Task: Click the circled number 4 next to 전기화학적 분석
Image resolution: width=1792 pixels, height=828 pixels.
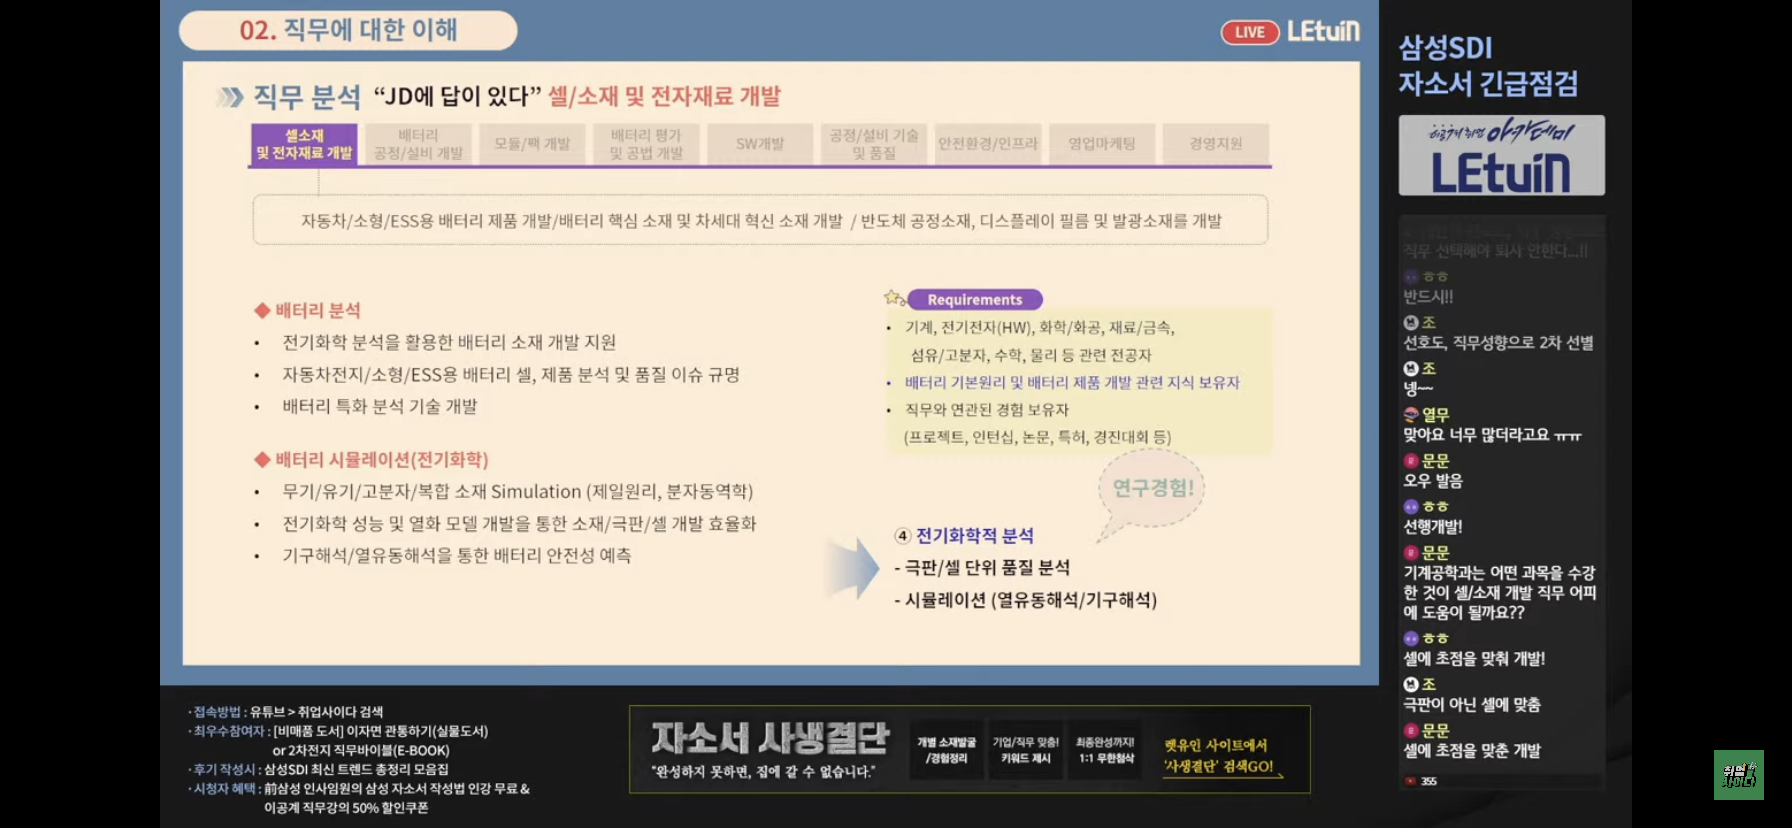Action: [902, 536]
